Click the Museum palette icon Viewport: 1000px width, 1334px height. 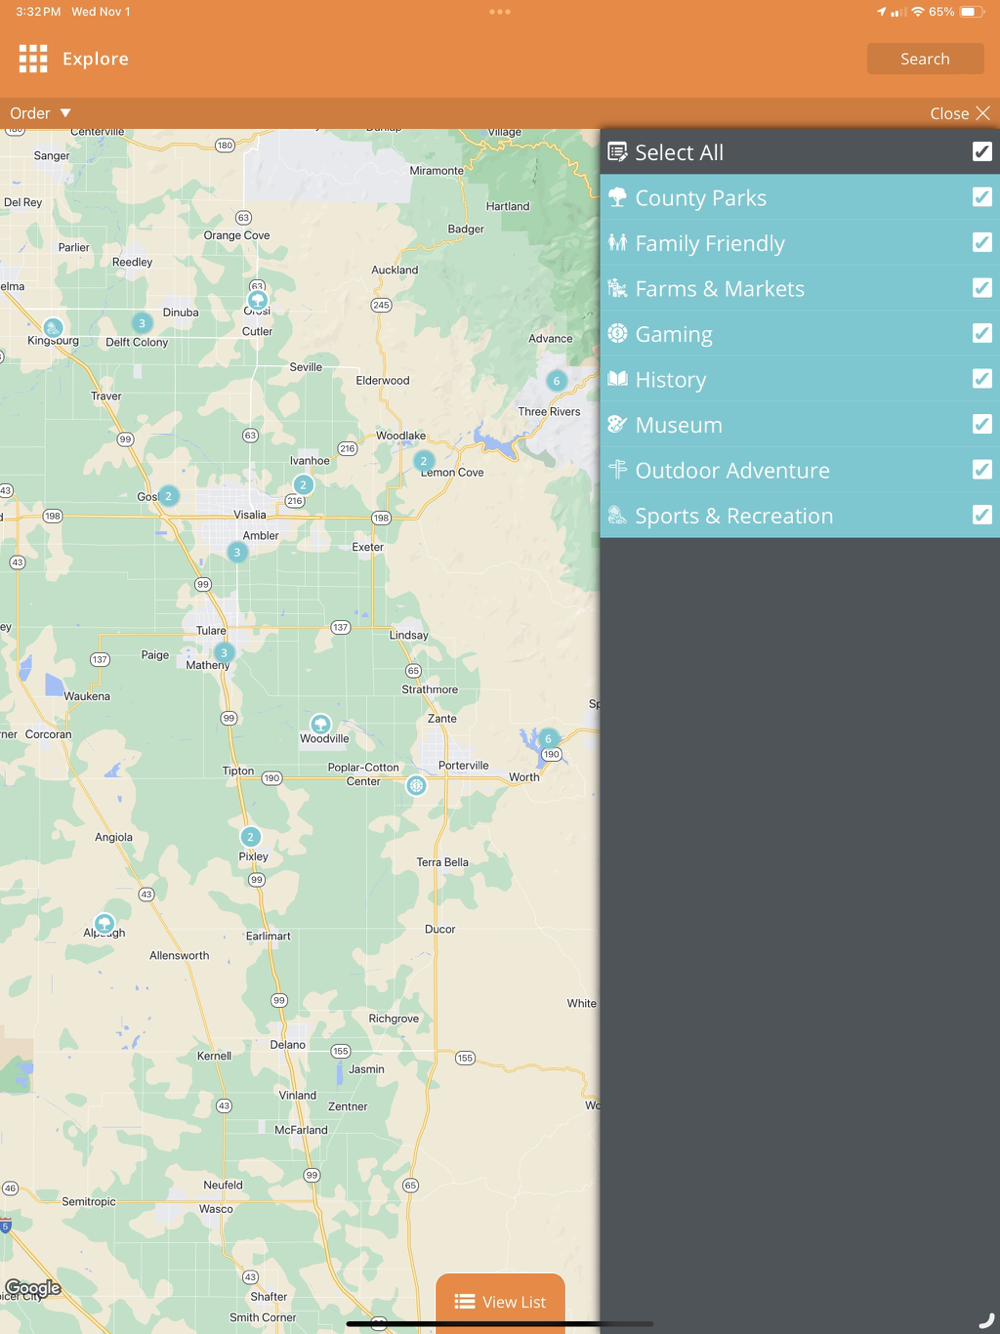pyautogui.click(x=618, y=424)
